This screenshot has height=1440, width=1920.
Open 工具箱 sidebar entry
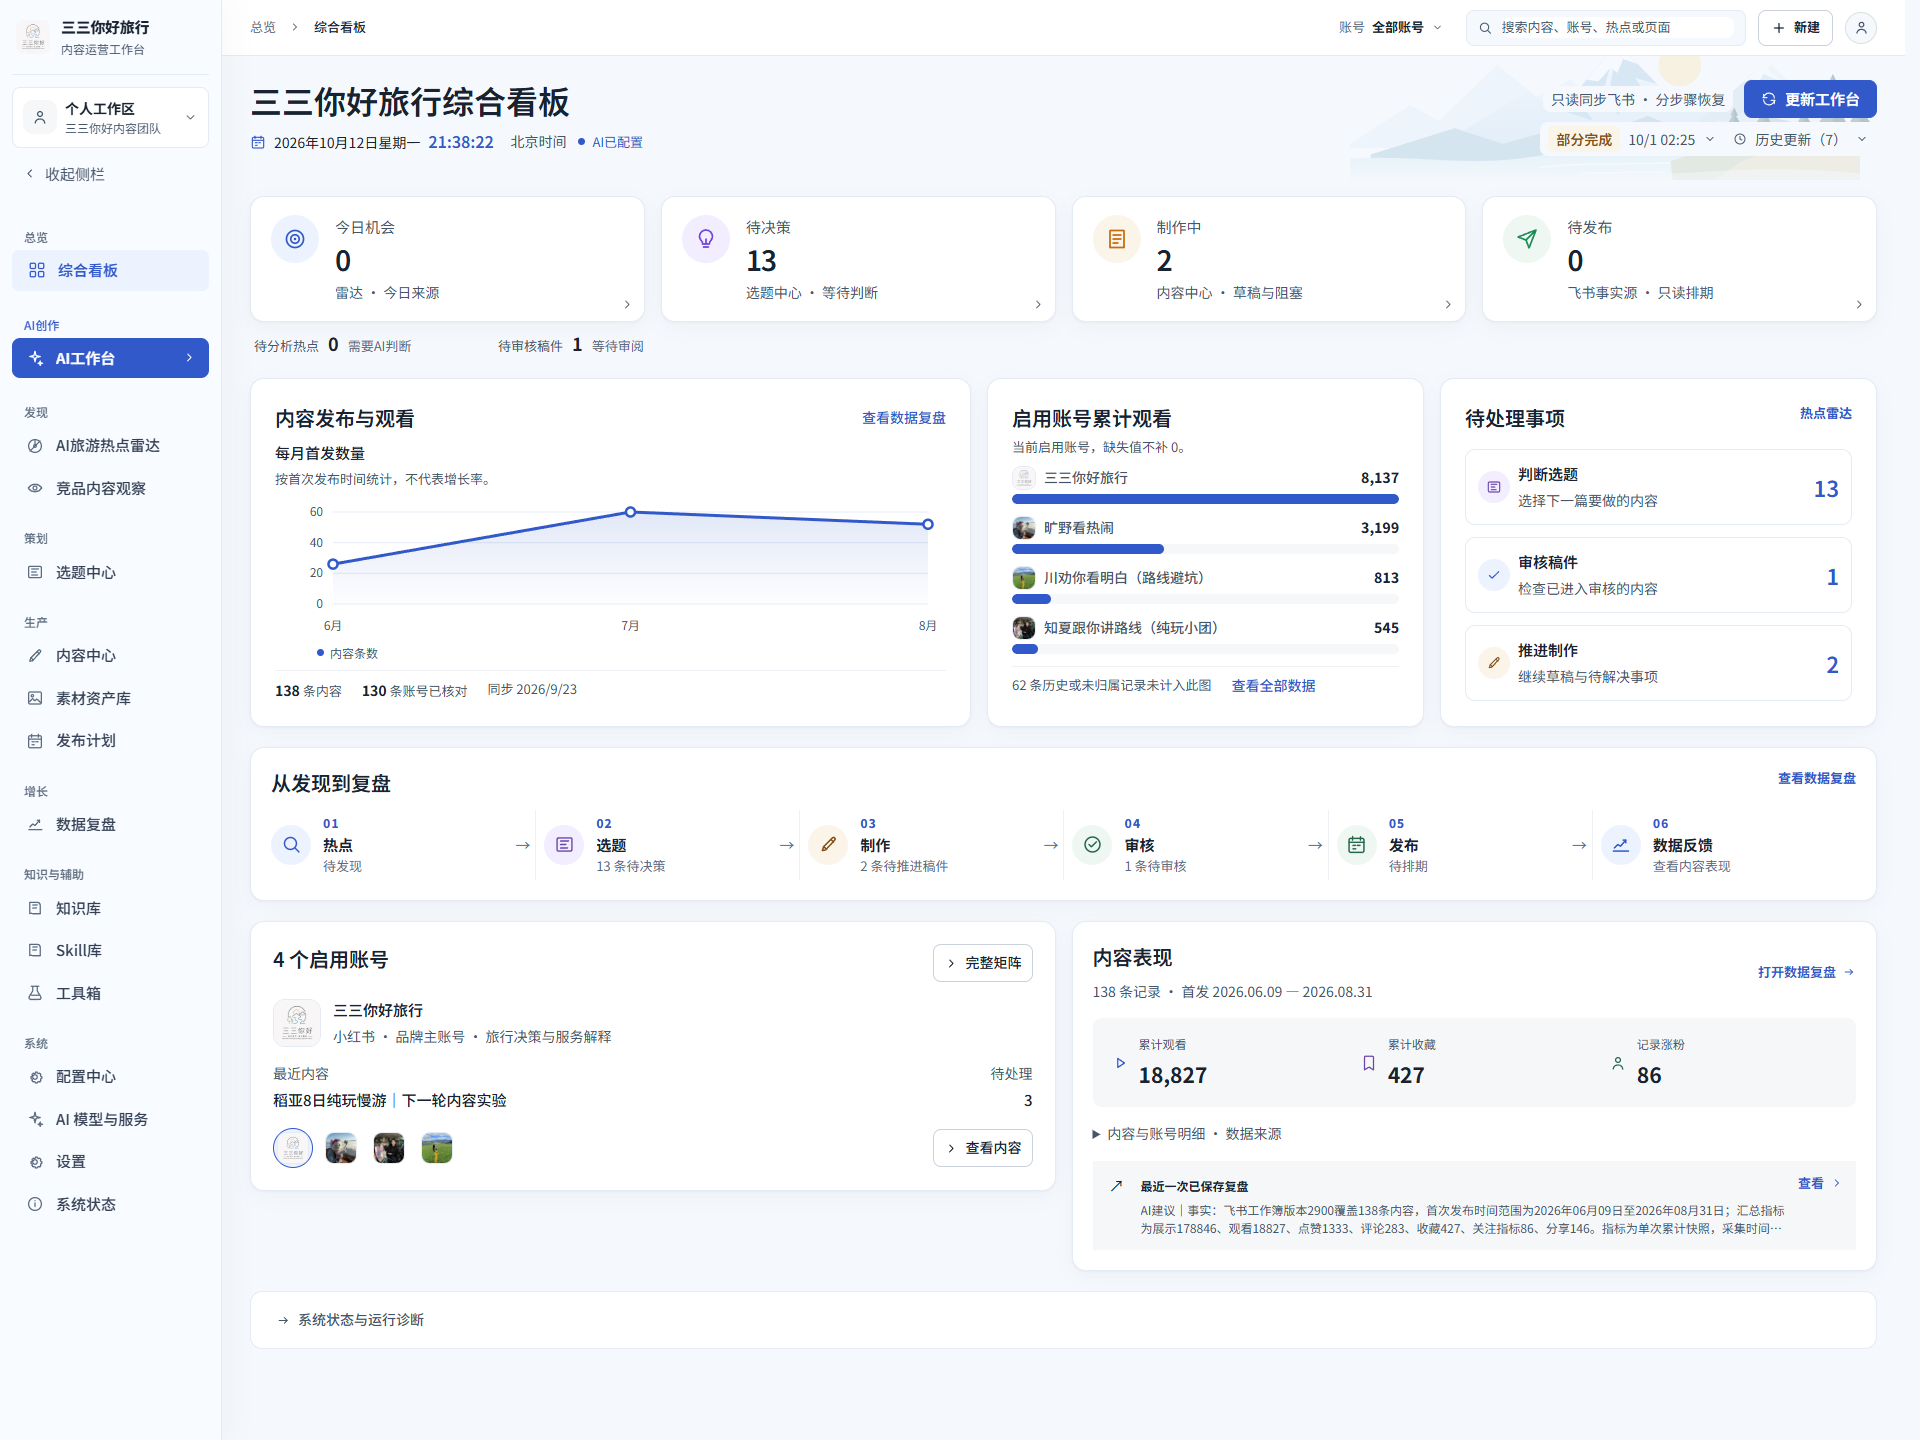[110, 994]
